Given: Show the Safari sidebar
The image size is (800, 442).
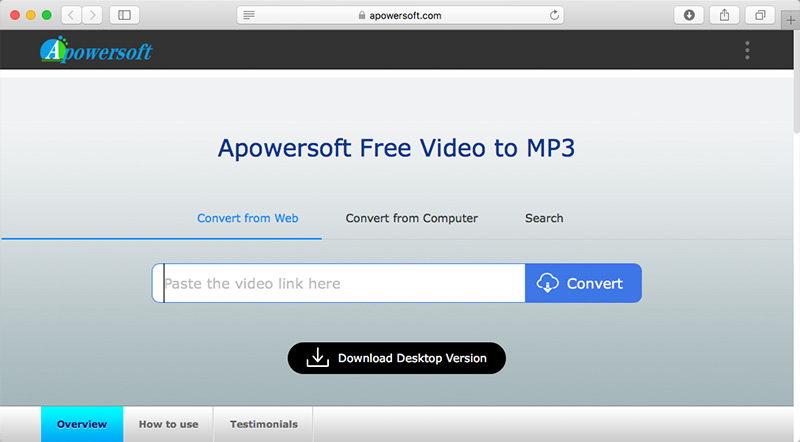Looking at the screenshot, I should tap(124, 15).
